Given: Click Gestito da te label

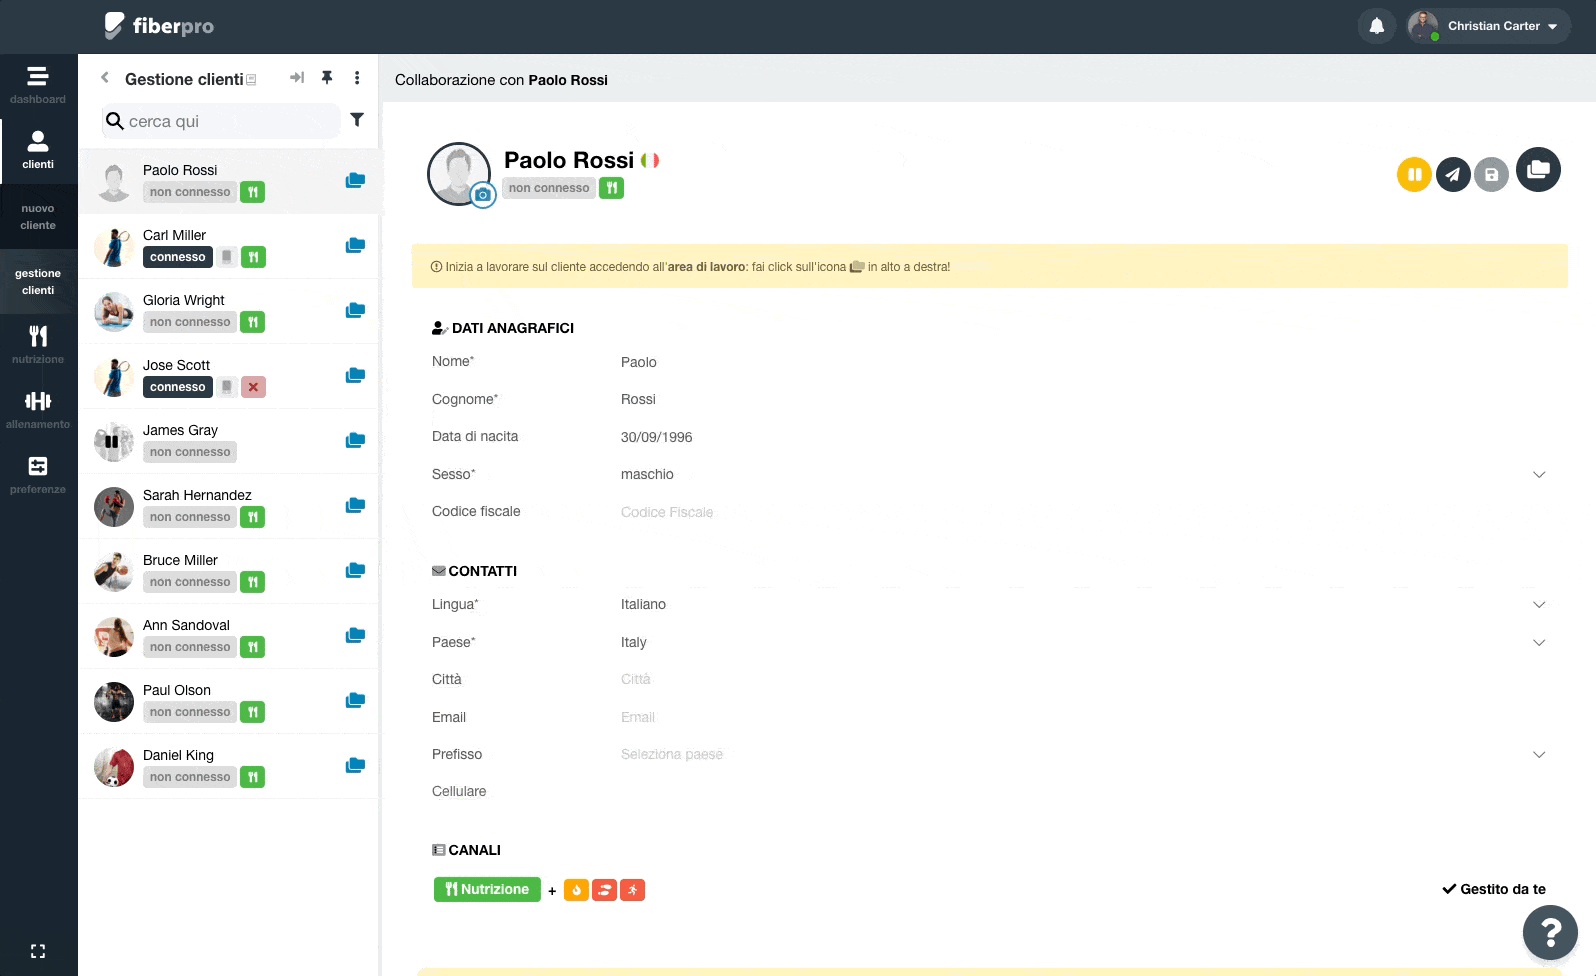Looking at the screenshot, I should [x=1494, y=889].
